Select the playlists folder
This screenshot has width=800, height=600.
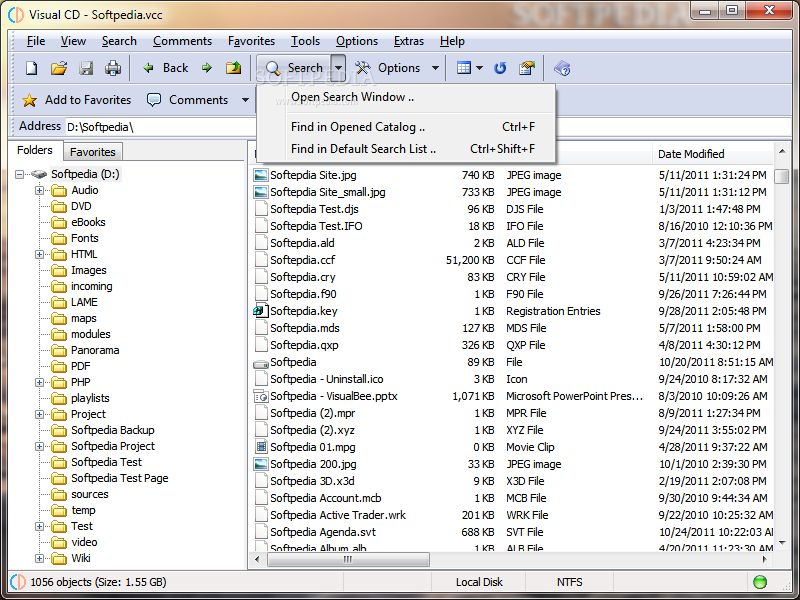(x=90, y=398)
